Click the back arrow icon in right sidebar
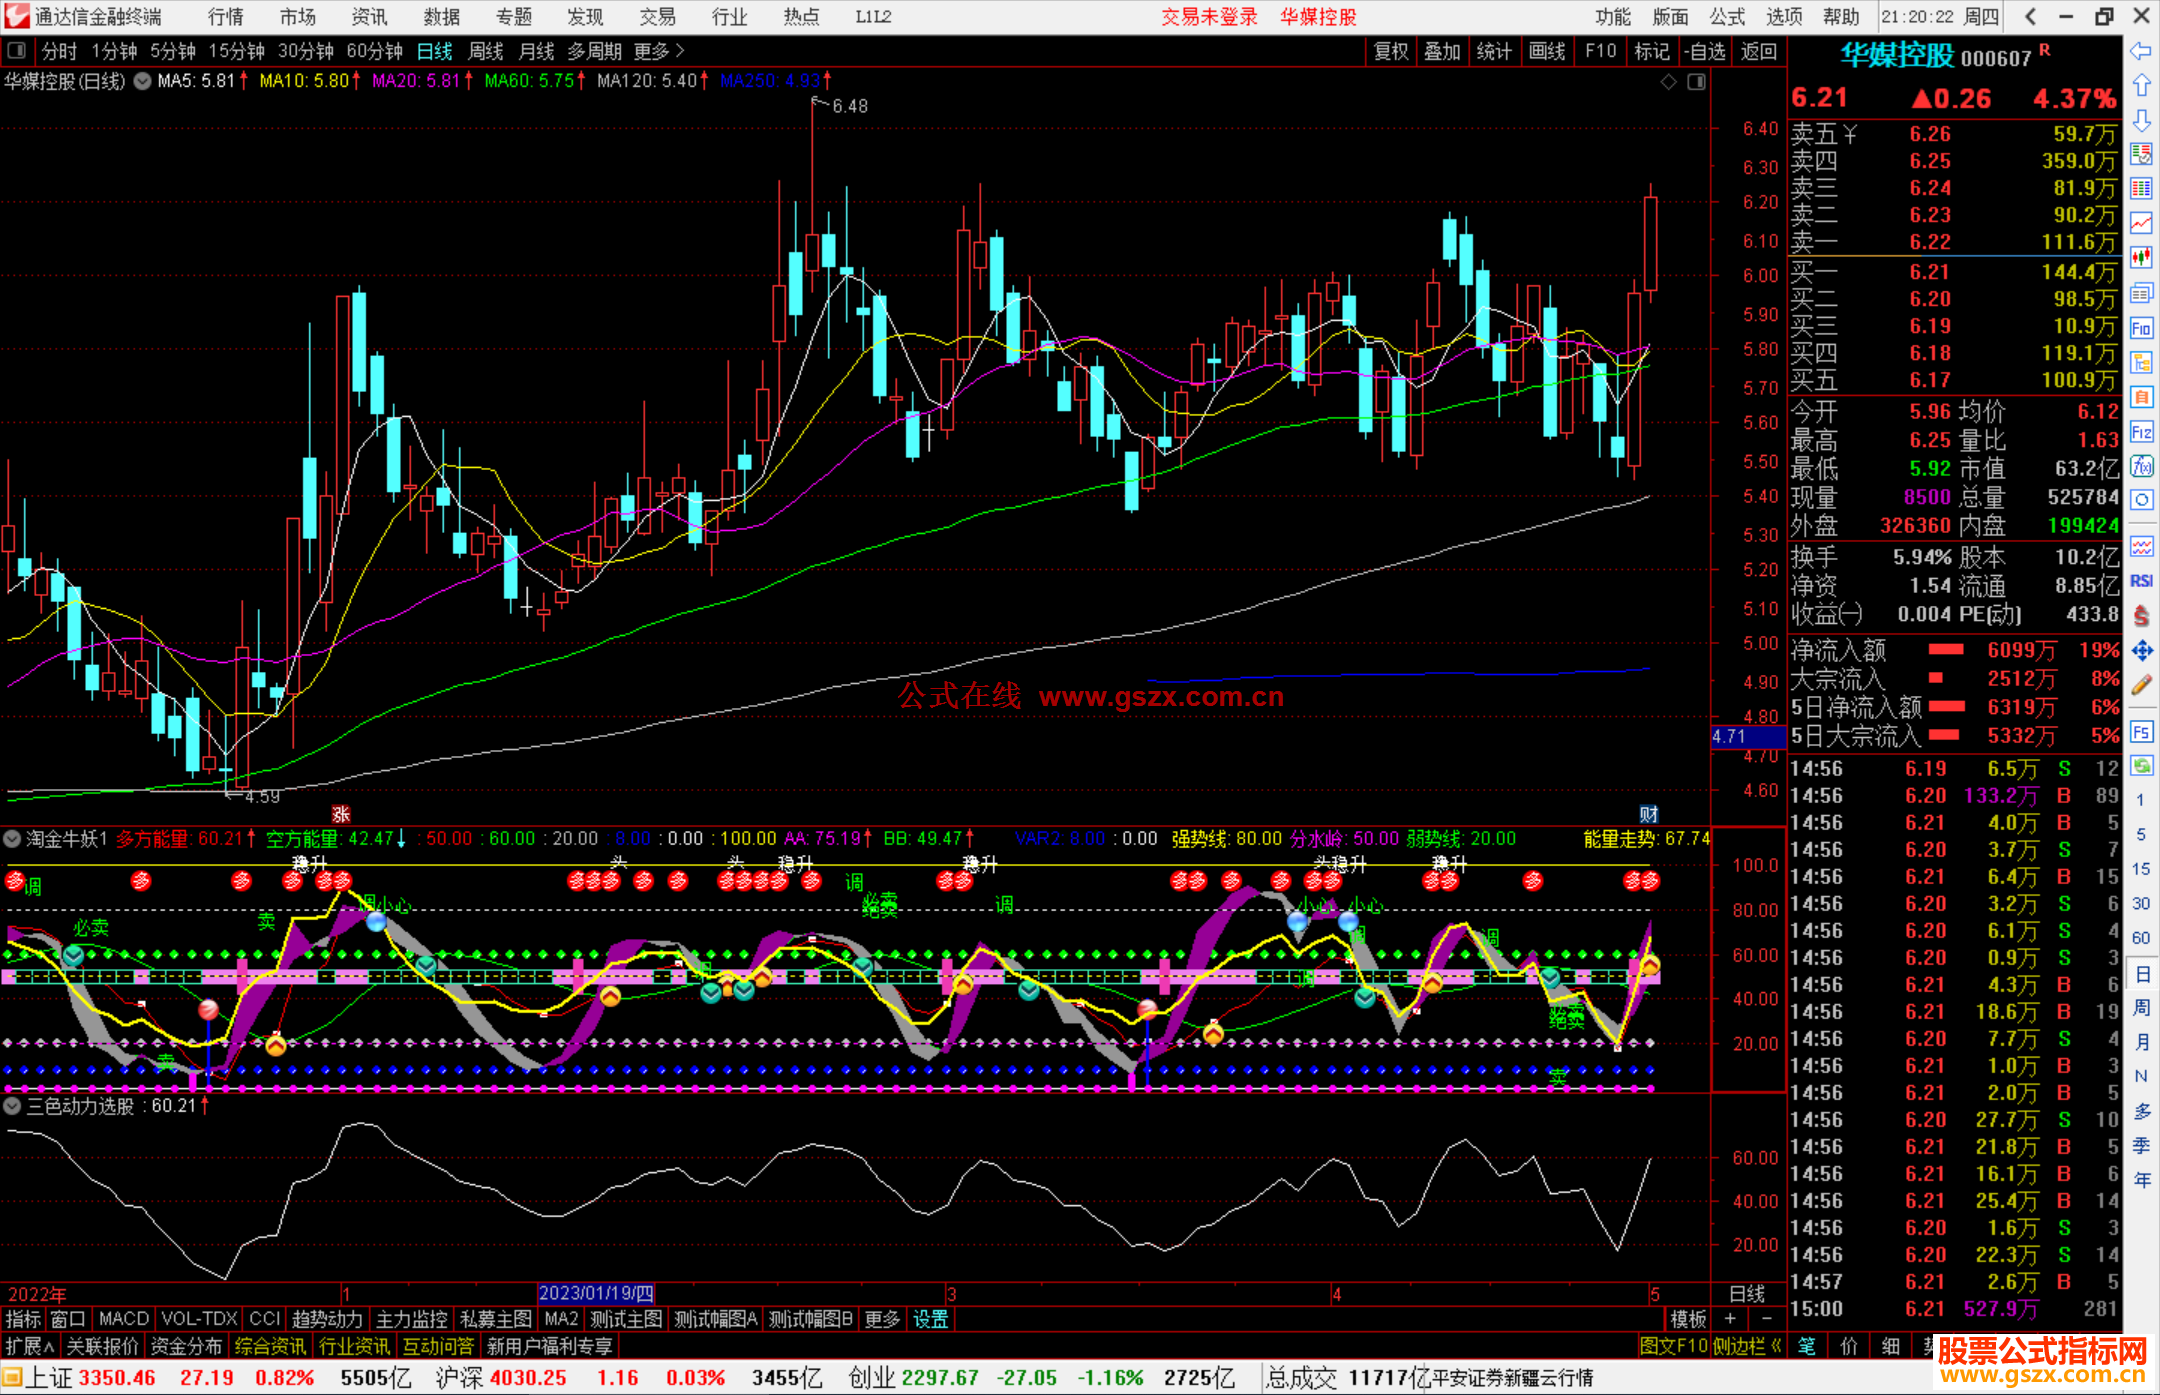Viewport: 2160px width, 1395px height. point(2141,50)
